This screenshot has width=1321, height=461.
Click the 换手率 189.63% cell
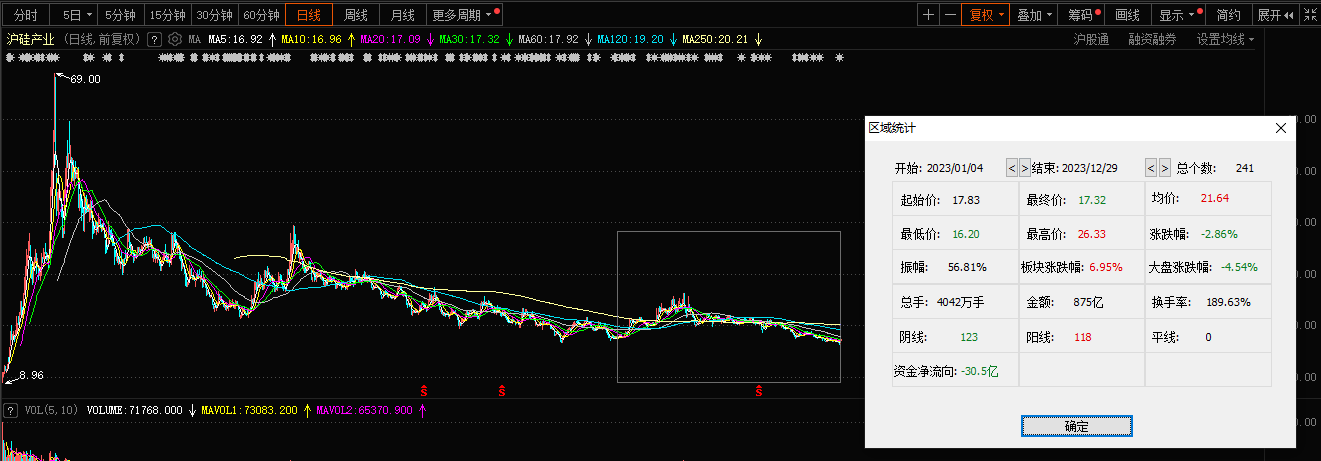[x=1208, y=301]
